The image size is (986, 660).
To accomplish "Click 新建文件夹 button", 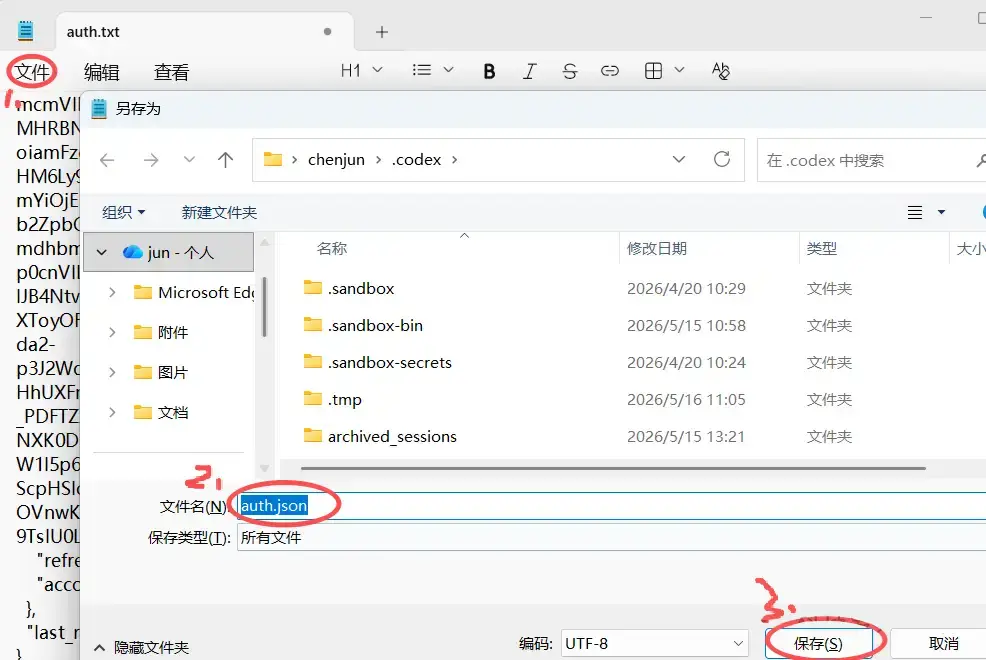I will pos(219,212).
